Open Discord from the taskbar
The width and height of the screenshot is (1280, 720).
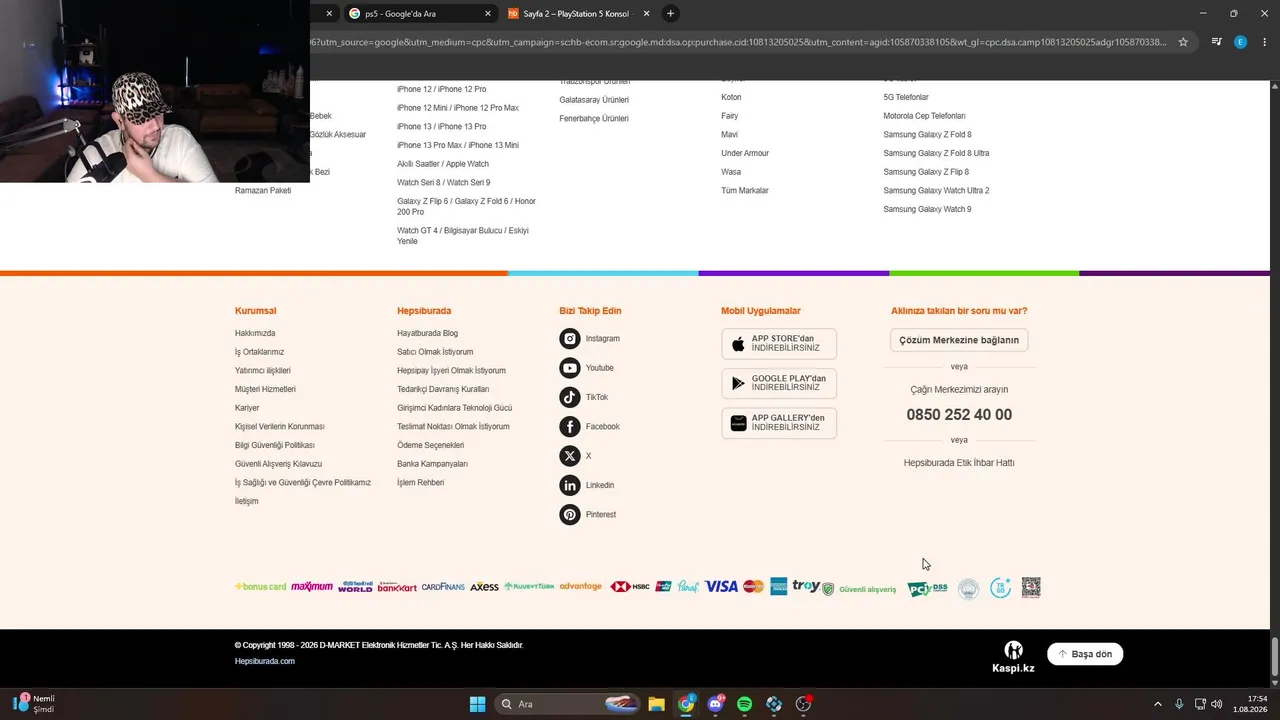[x=715, y=704]
